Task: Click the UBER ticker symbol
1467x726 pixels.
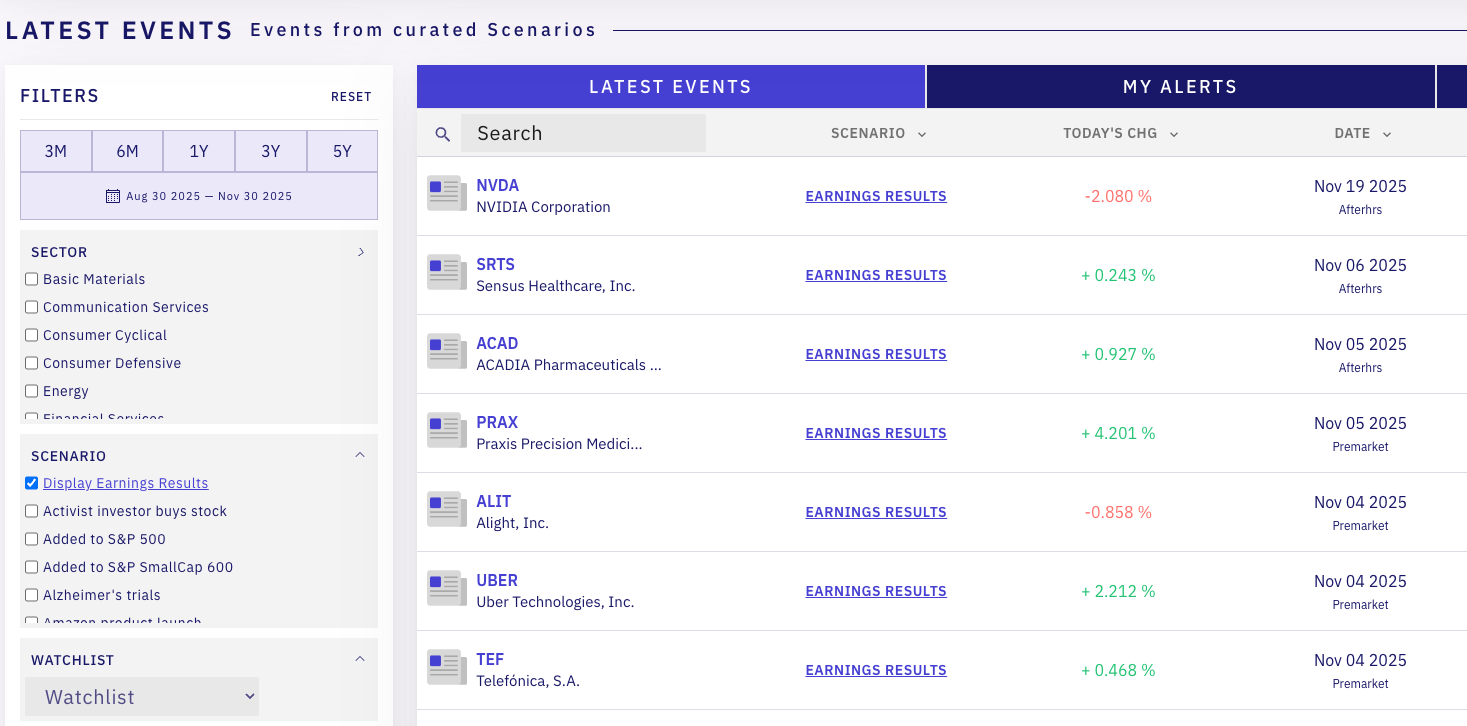Action: (497, 580)
